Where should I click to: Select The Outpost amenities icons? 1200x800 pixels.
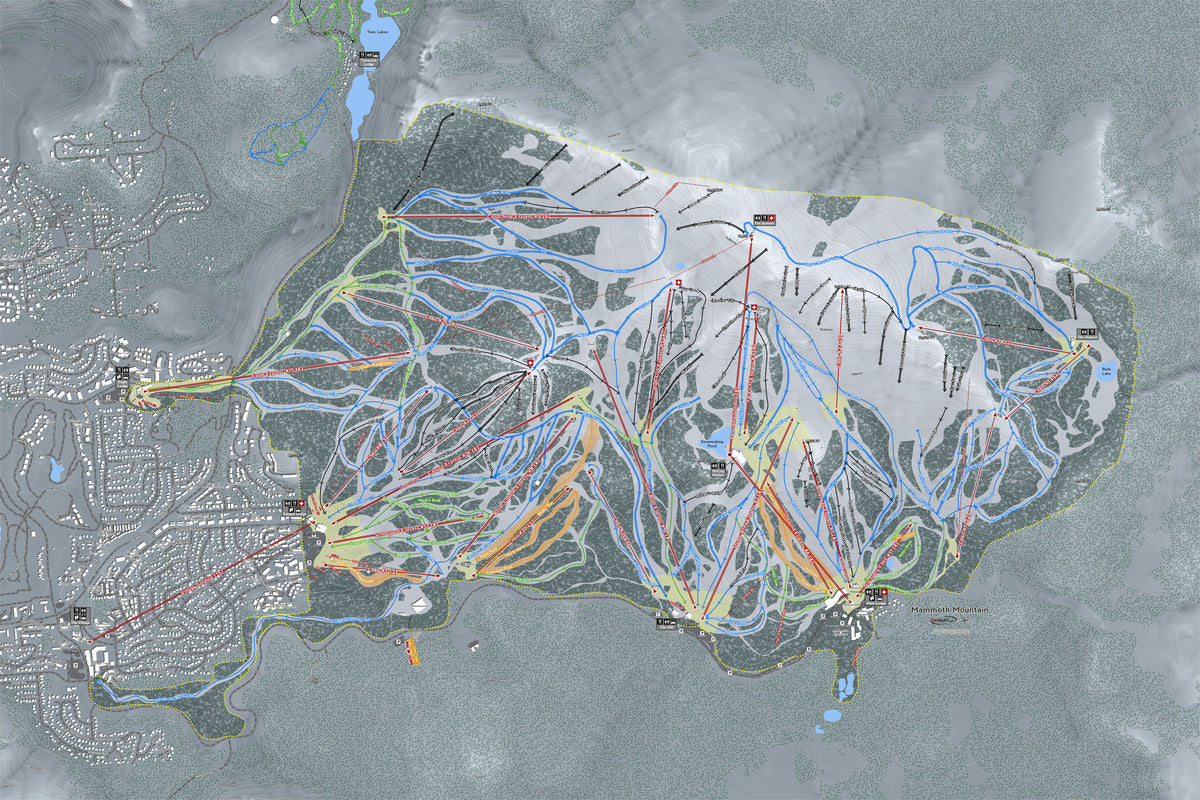click(1087, 332)
